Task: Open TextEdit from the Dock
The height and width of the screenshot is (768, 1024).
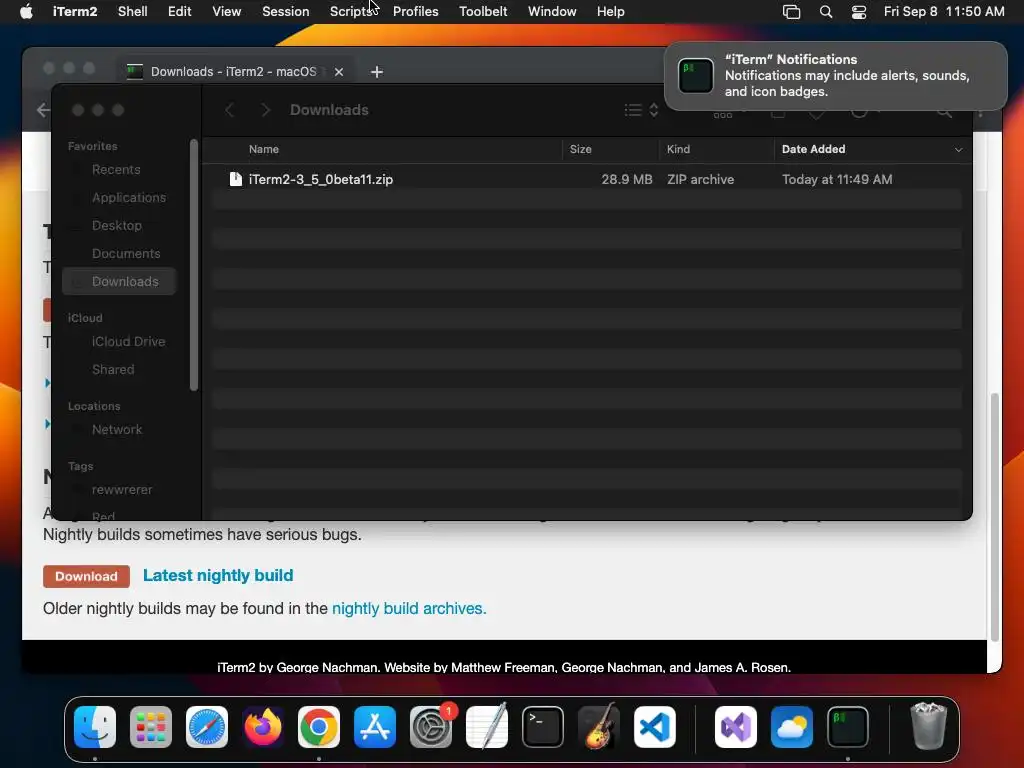Action: coord(487,727)
